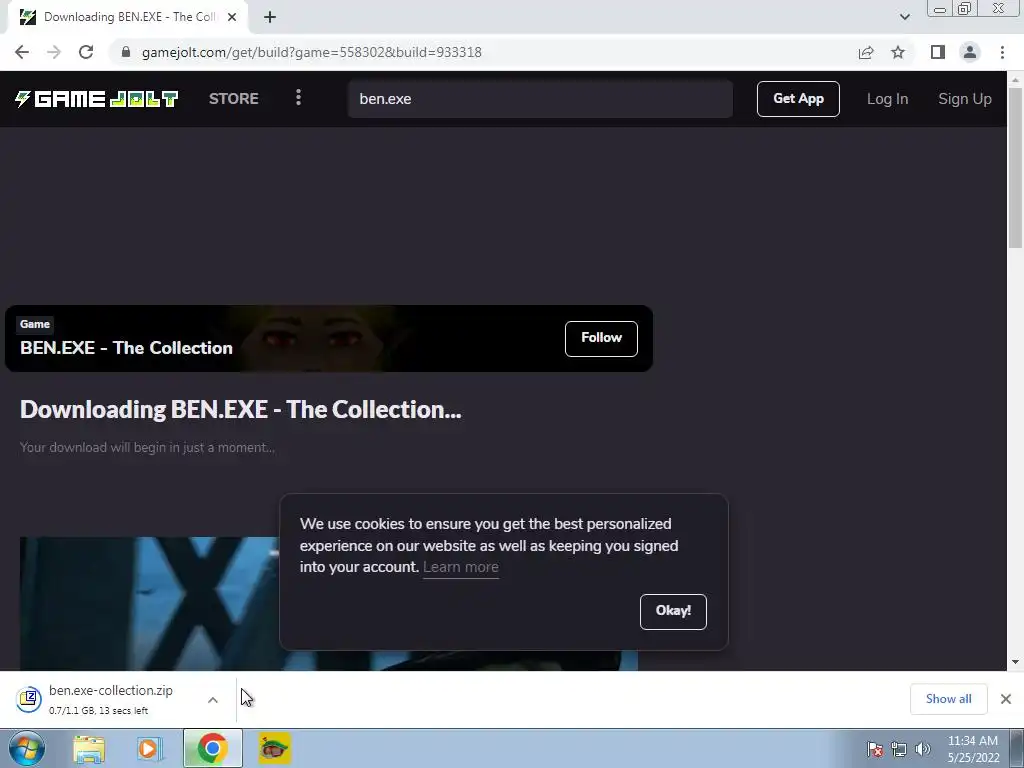Viewport: 1024px width, 768px height.
Task: Open the Chrome profile menu
Action: tap(970, 52)
